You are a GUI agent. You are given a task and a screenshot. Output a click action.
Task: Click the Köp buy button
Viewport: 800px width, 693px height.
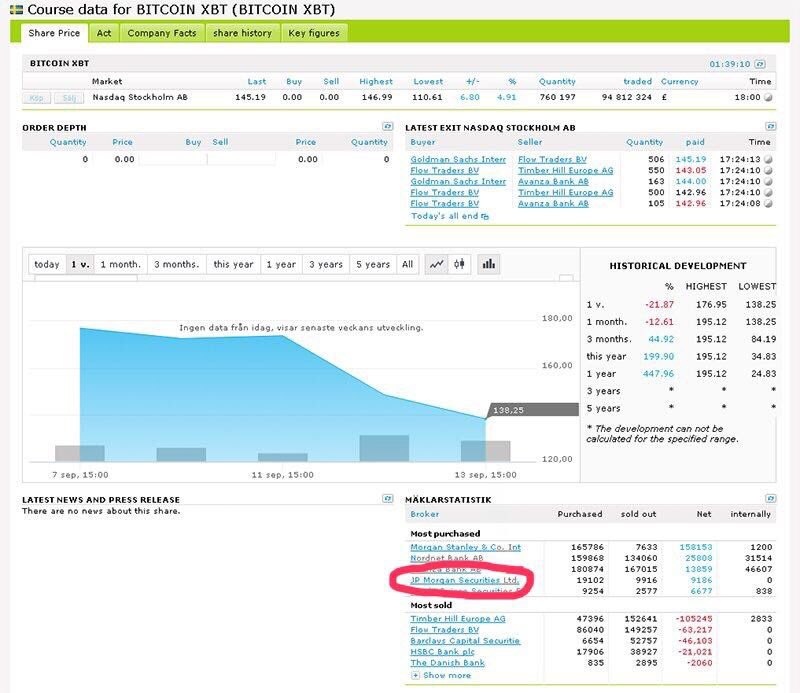38,97
